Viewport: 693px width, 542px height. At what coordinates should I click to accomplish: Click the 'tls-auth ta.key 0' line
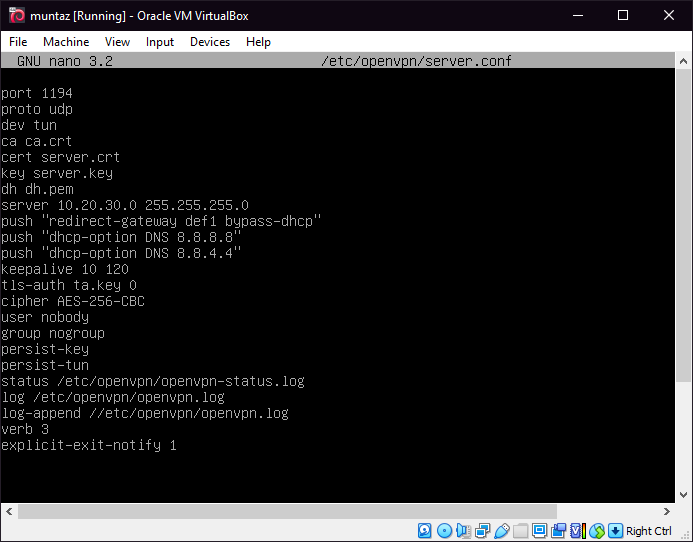pyautogui.click(x=69, y=285)
